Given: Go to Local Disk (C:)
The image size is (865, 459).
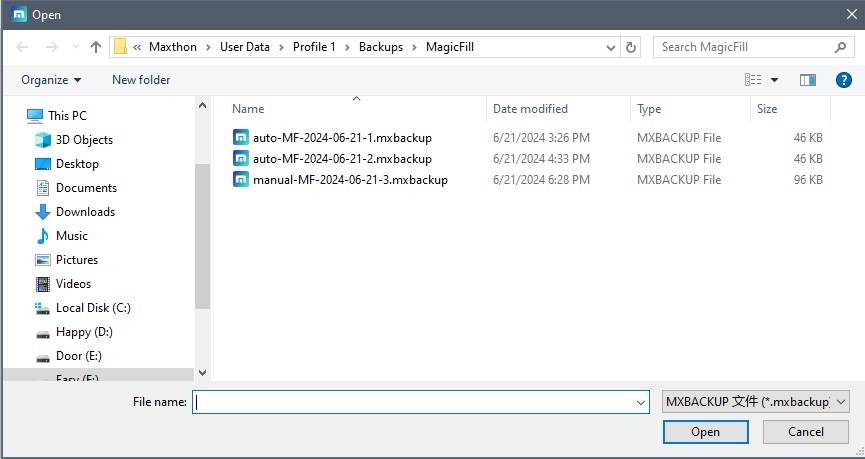Looking at the screenshot, I should (93, 308).
